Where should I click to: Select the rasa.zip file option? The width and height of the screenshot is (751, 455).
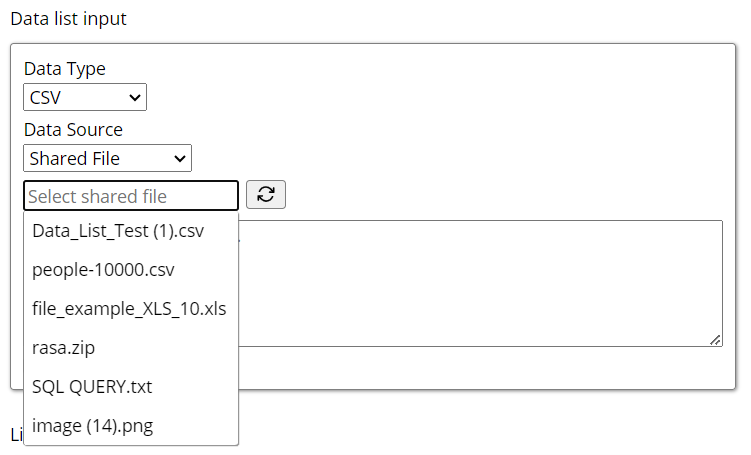pyautogui.click(x=64, y=348)
